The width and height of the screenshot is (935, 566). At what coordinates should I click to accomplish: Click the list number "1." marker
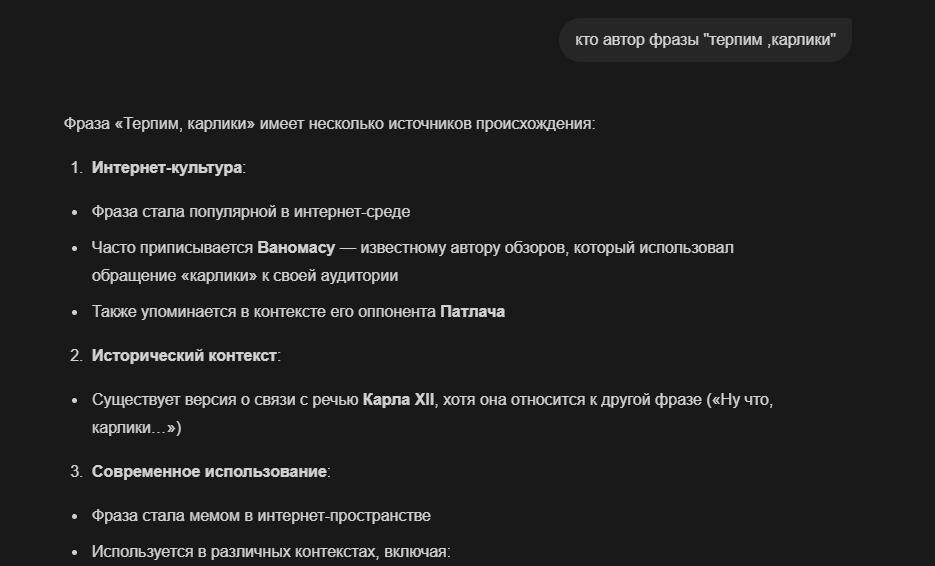point(76,167)
